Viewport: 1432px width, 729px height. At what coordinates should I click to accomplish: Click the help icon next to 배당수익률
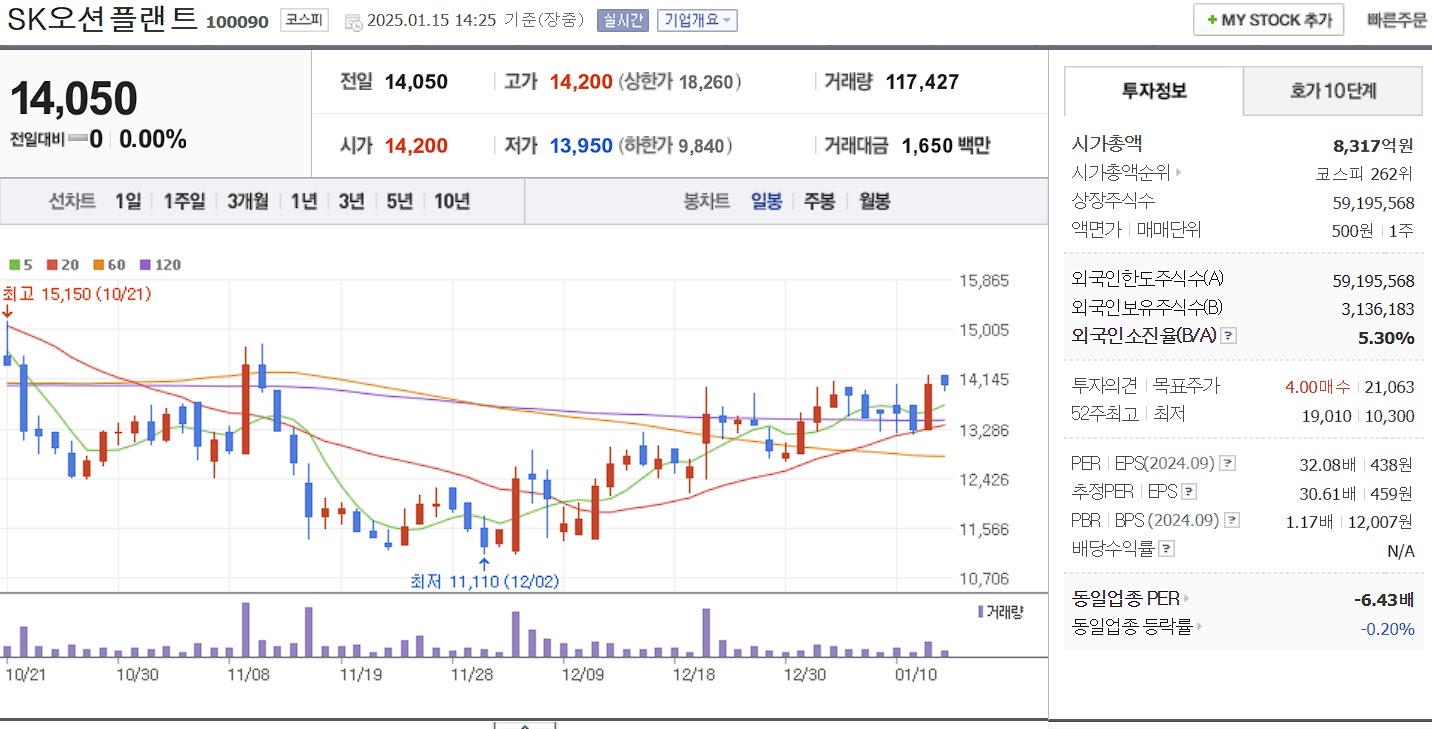[x=1167, y=549]
